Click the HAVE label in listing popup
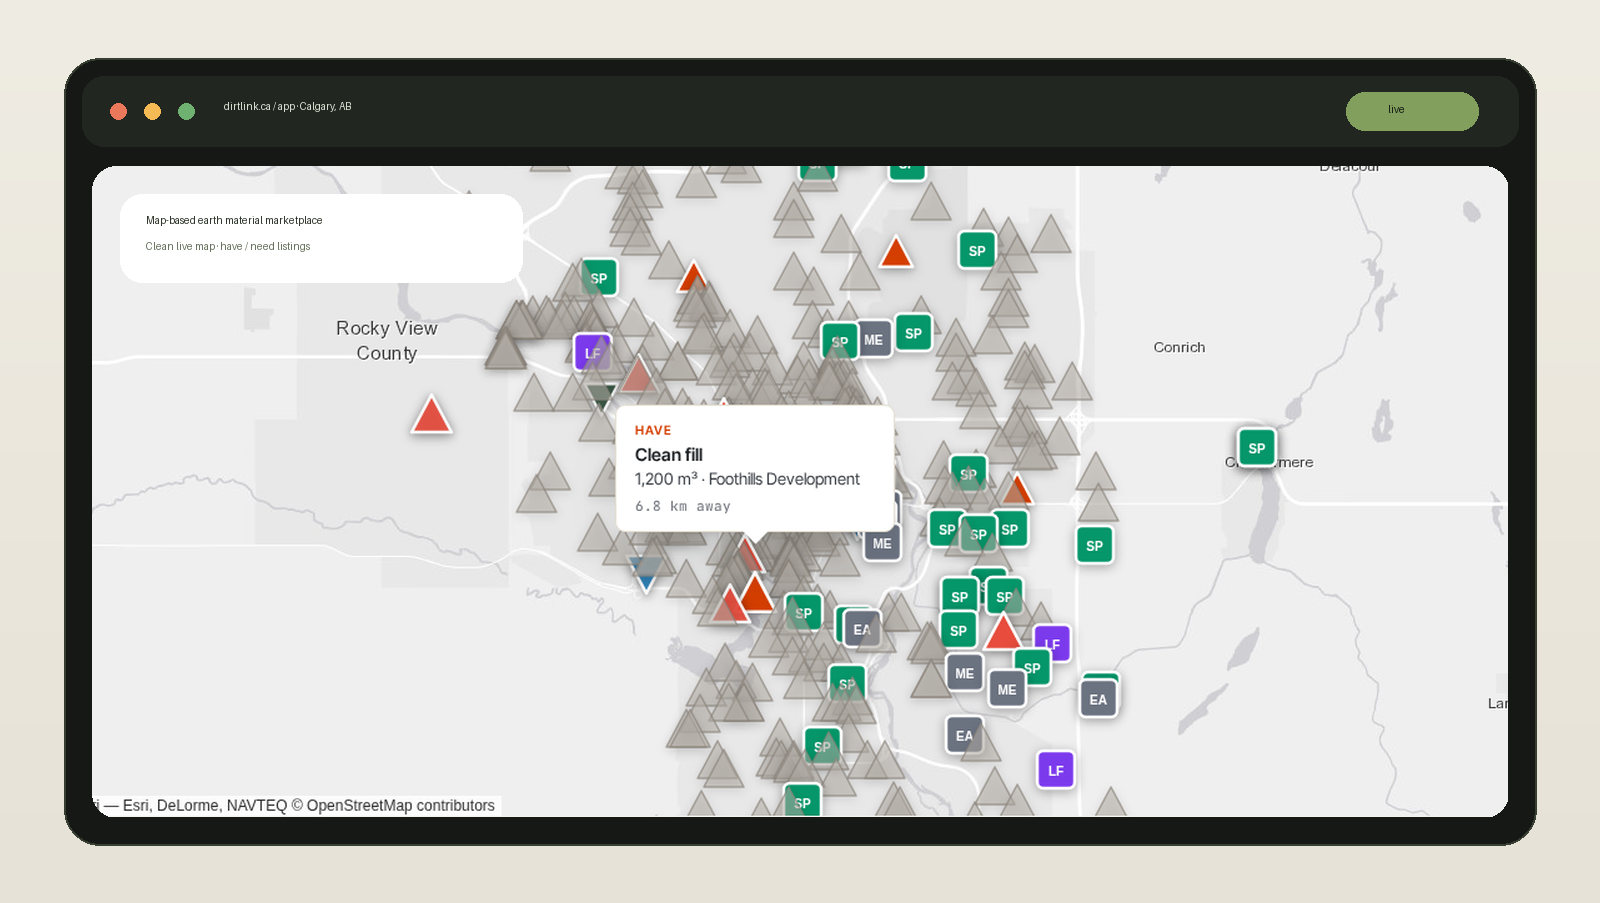Image resolution: width=1600 pixels, height=903 pixels. [653, 430]
